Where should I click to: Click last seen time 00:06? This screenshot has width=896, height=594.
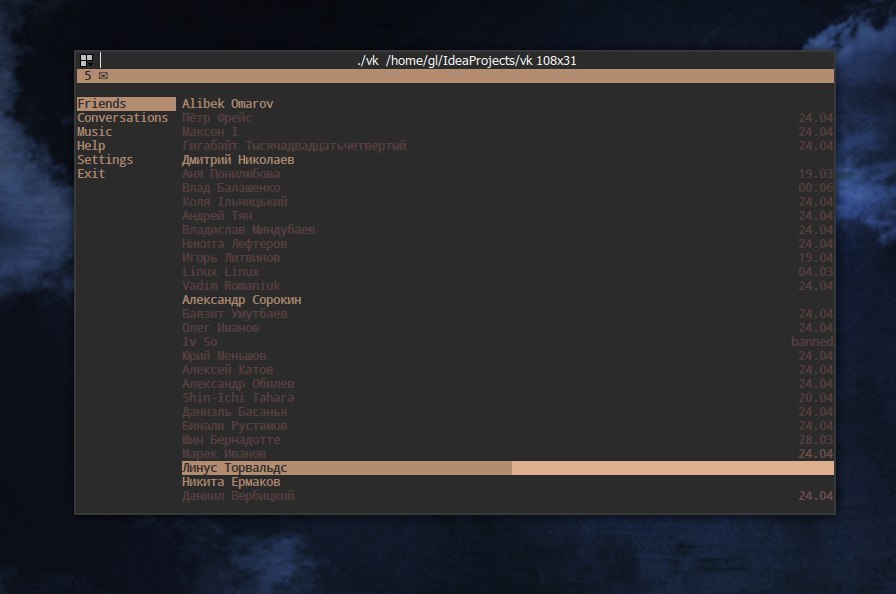coord(816,187)
